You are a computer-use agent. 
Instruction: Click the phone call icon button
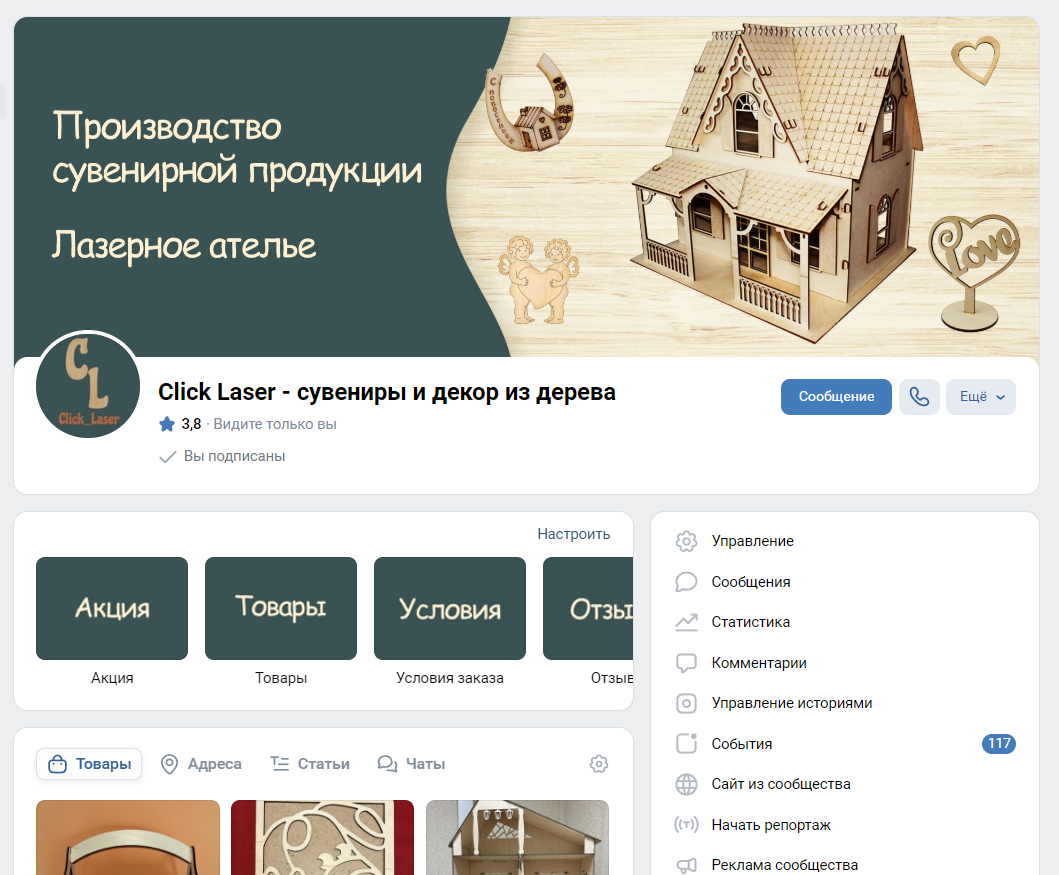919,396
